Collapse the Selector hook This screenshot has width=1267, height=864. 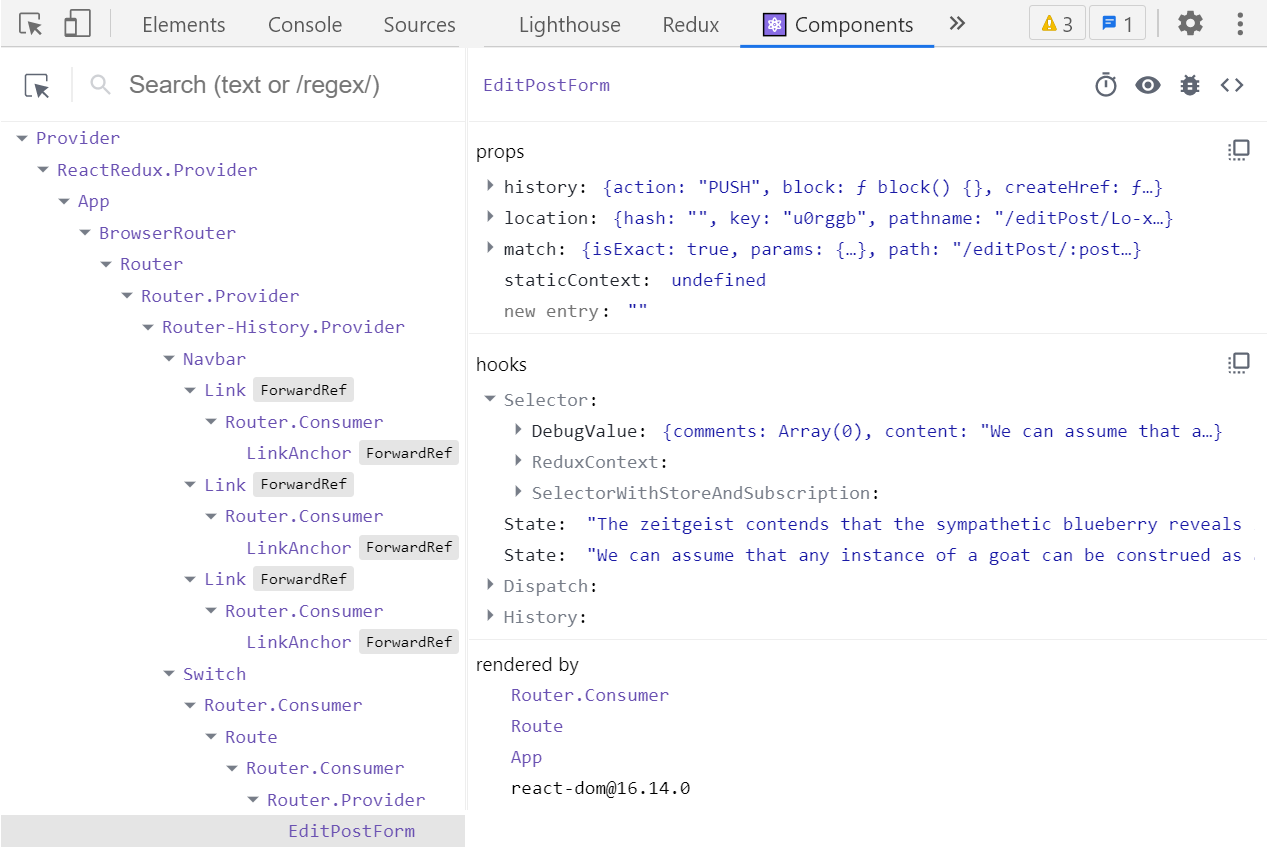(490, 400)
